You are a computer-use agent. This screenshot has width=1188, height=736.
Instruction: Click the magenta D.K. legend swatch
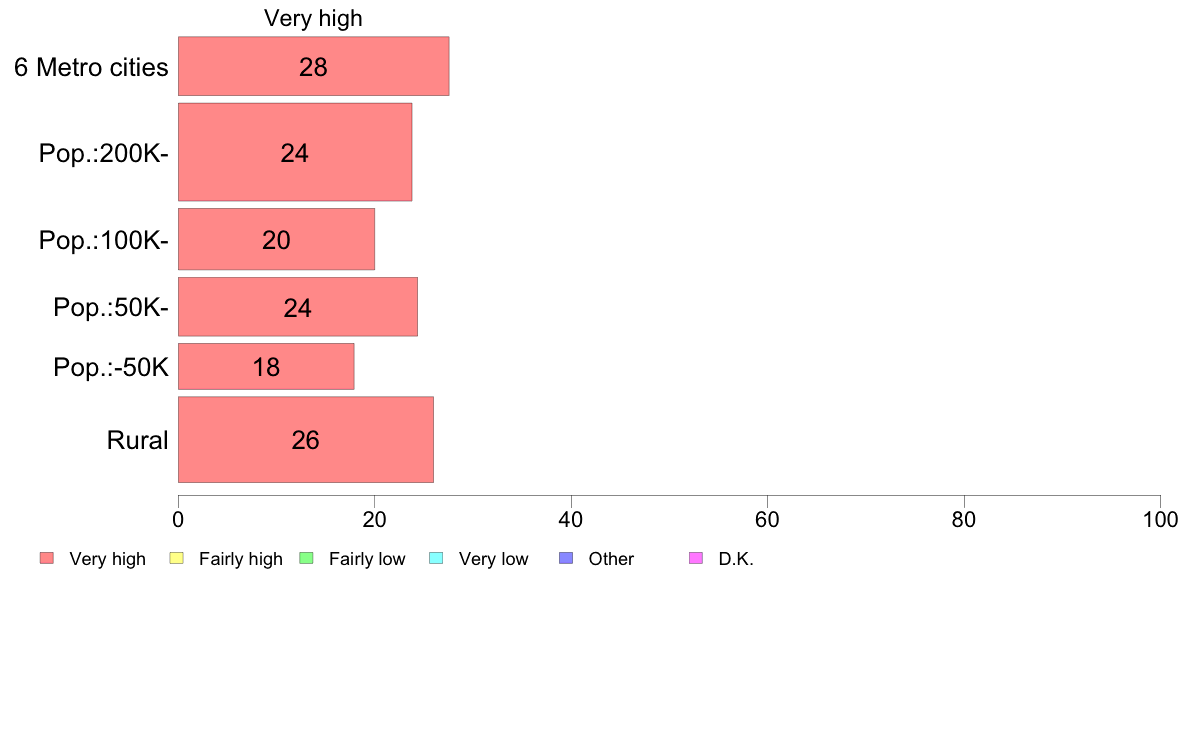pos(696,559)
